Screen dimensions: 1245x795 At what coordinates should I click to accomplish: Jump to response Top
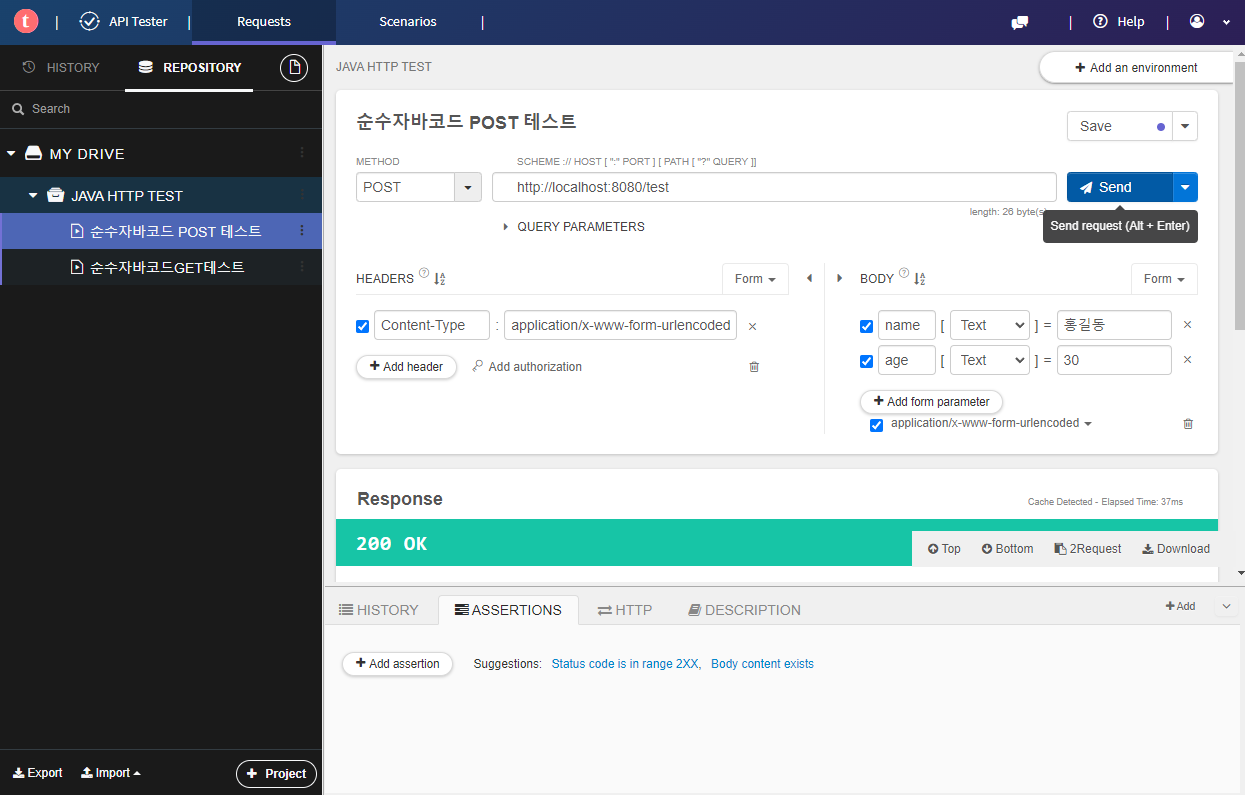click(x=944, y=549)
